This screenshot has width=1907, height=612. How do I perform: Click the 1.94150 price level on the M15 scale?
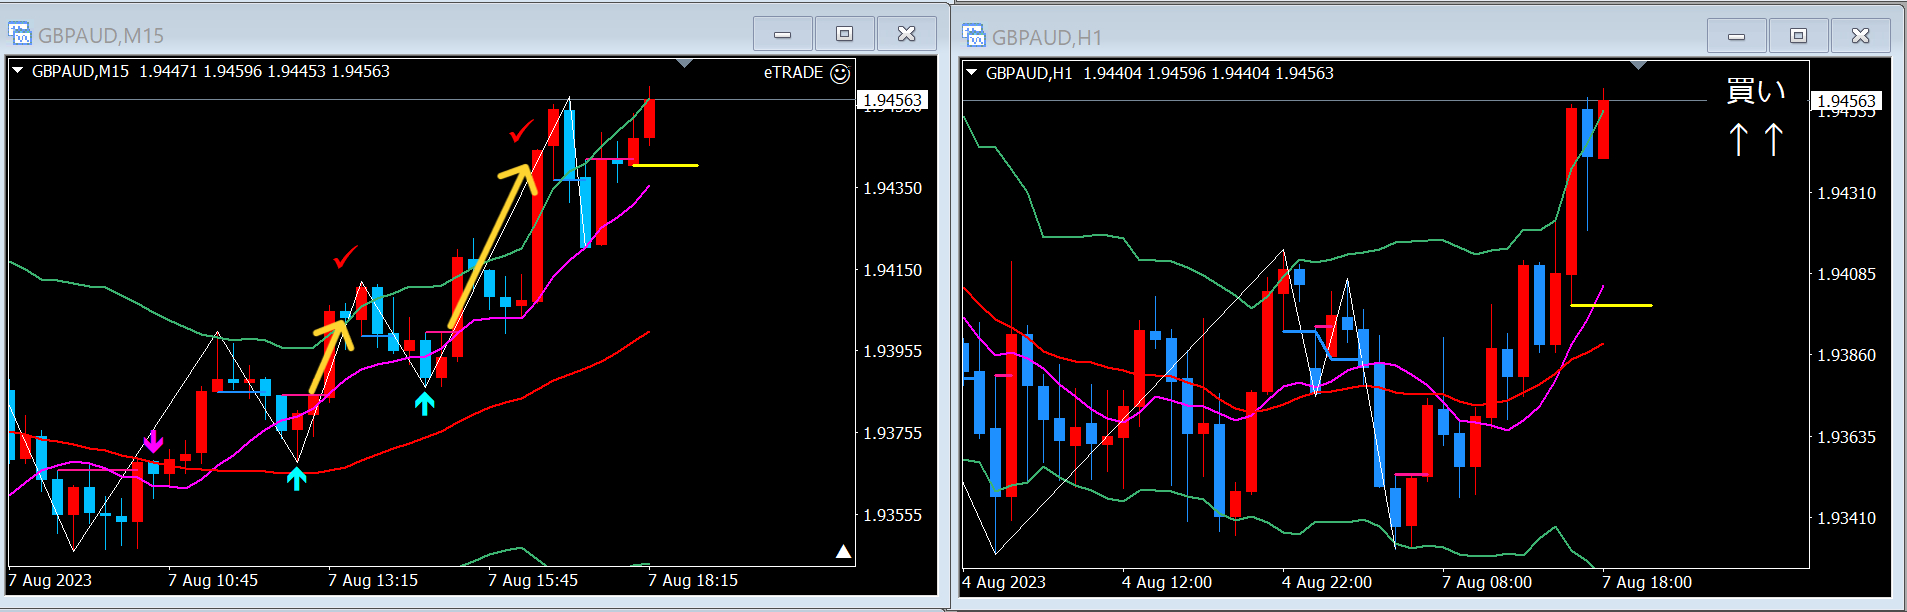[893, 270]
